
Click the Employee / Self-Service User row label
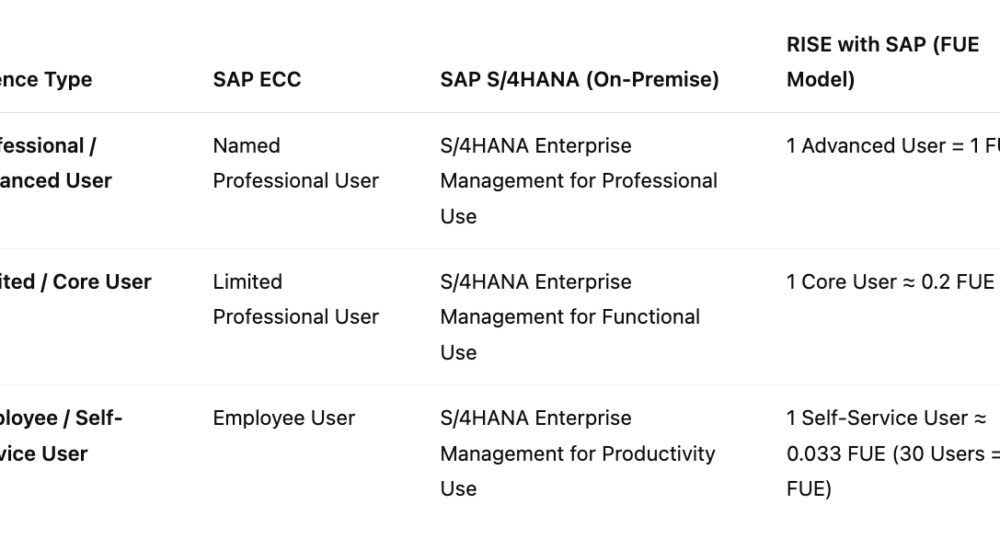(61, 436)
